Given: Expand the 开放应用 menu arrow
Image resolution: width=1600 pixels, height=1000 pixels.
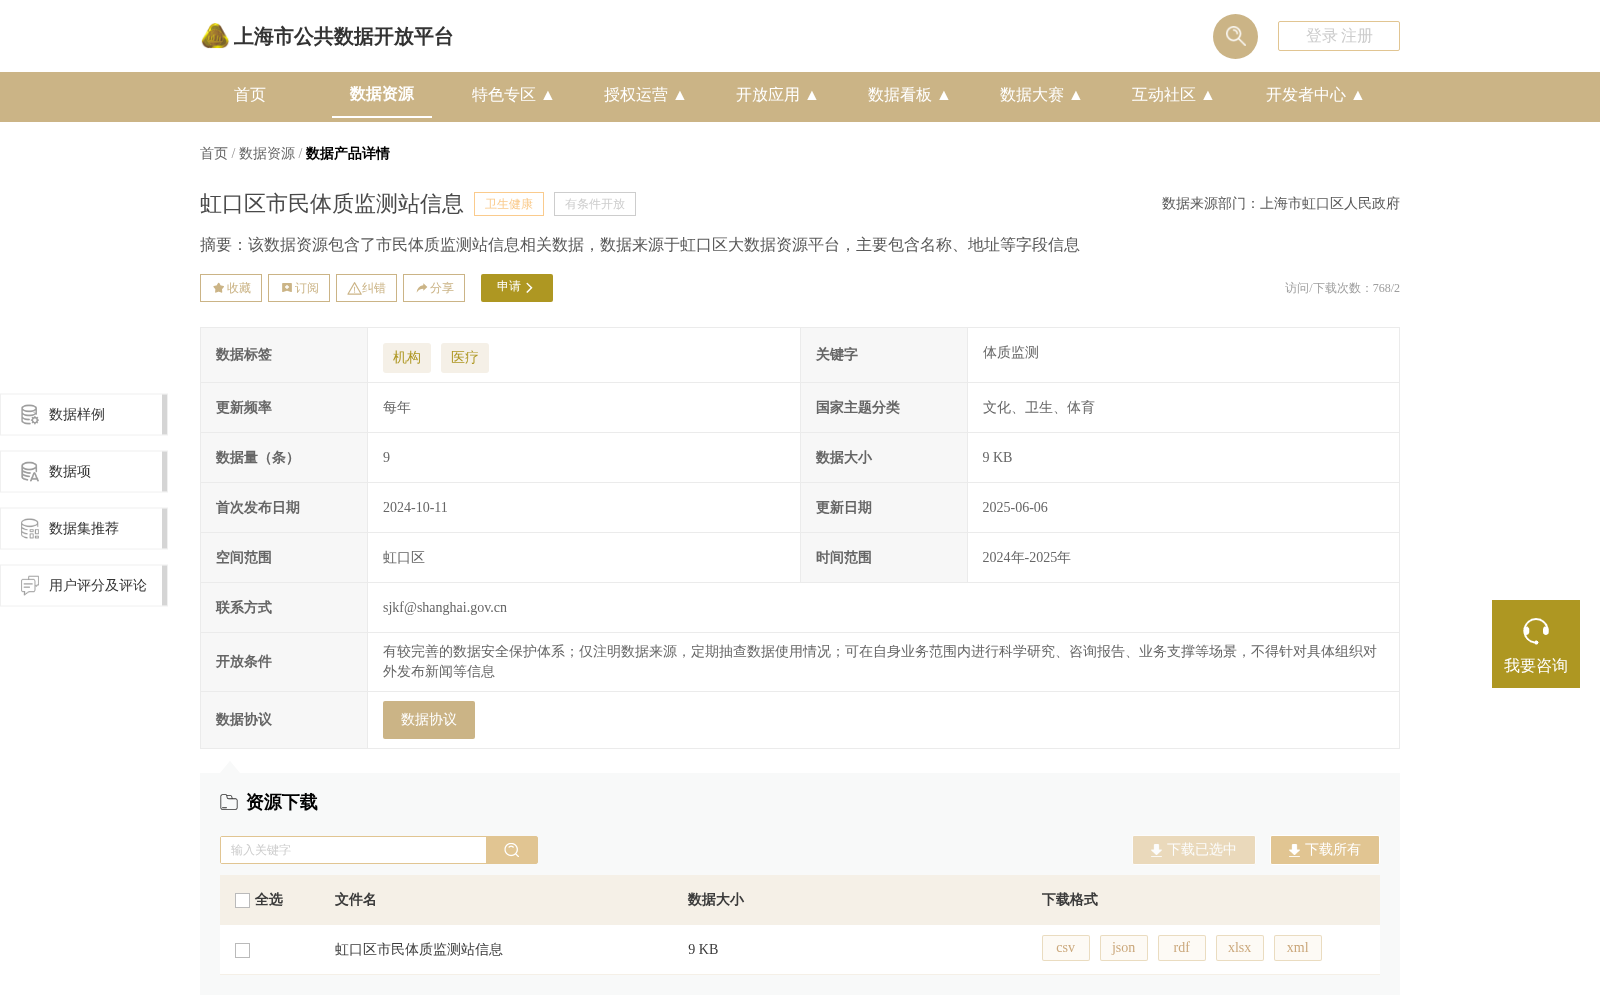Looking at the screenshot, I should point(812,95).
